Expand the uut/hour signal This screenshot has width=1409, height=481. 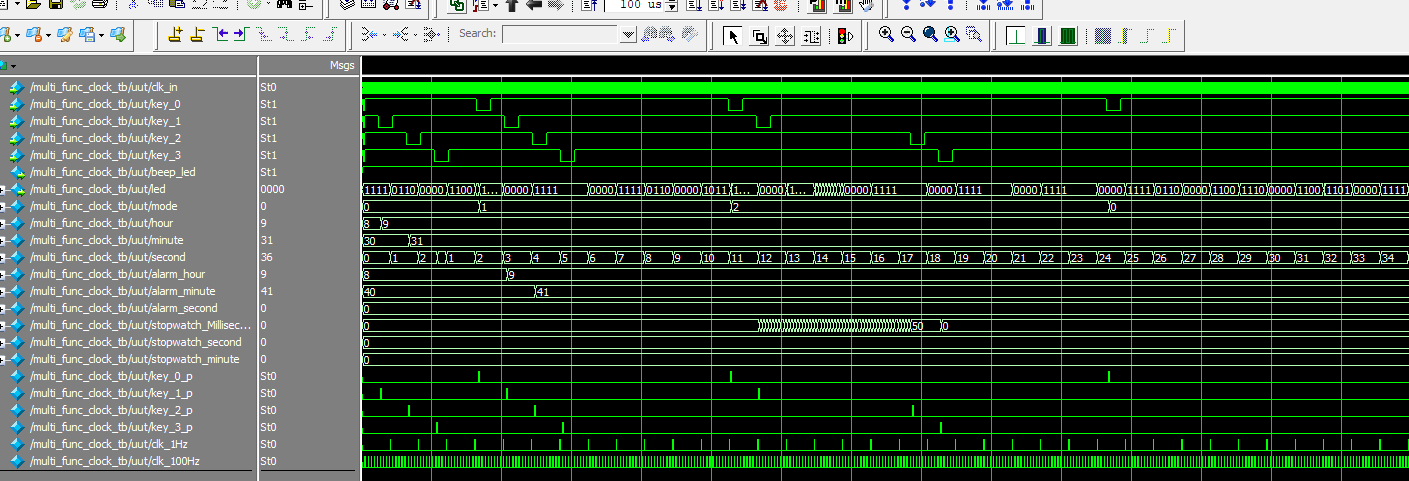[3, 223]
